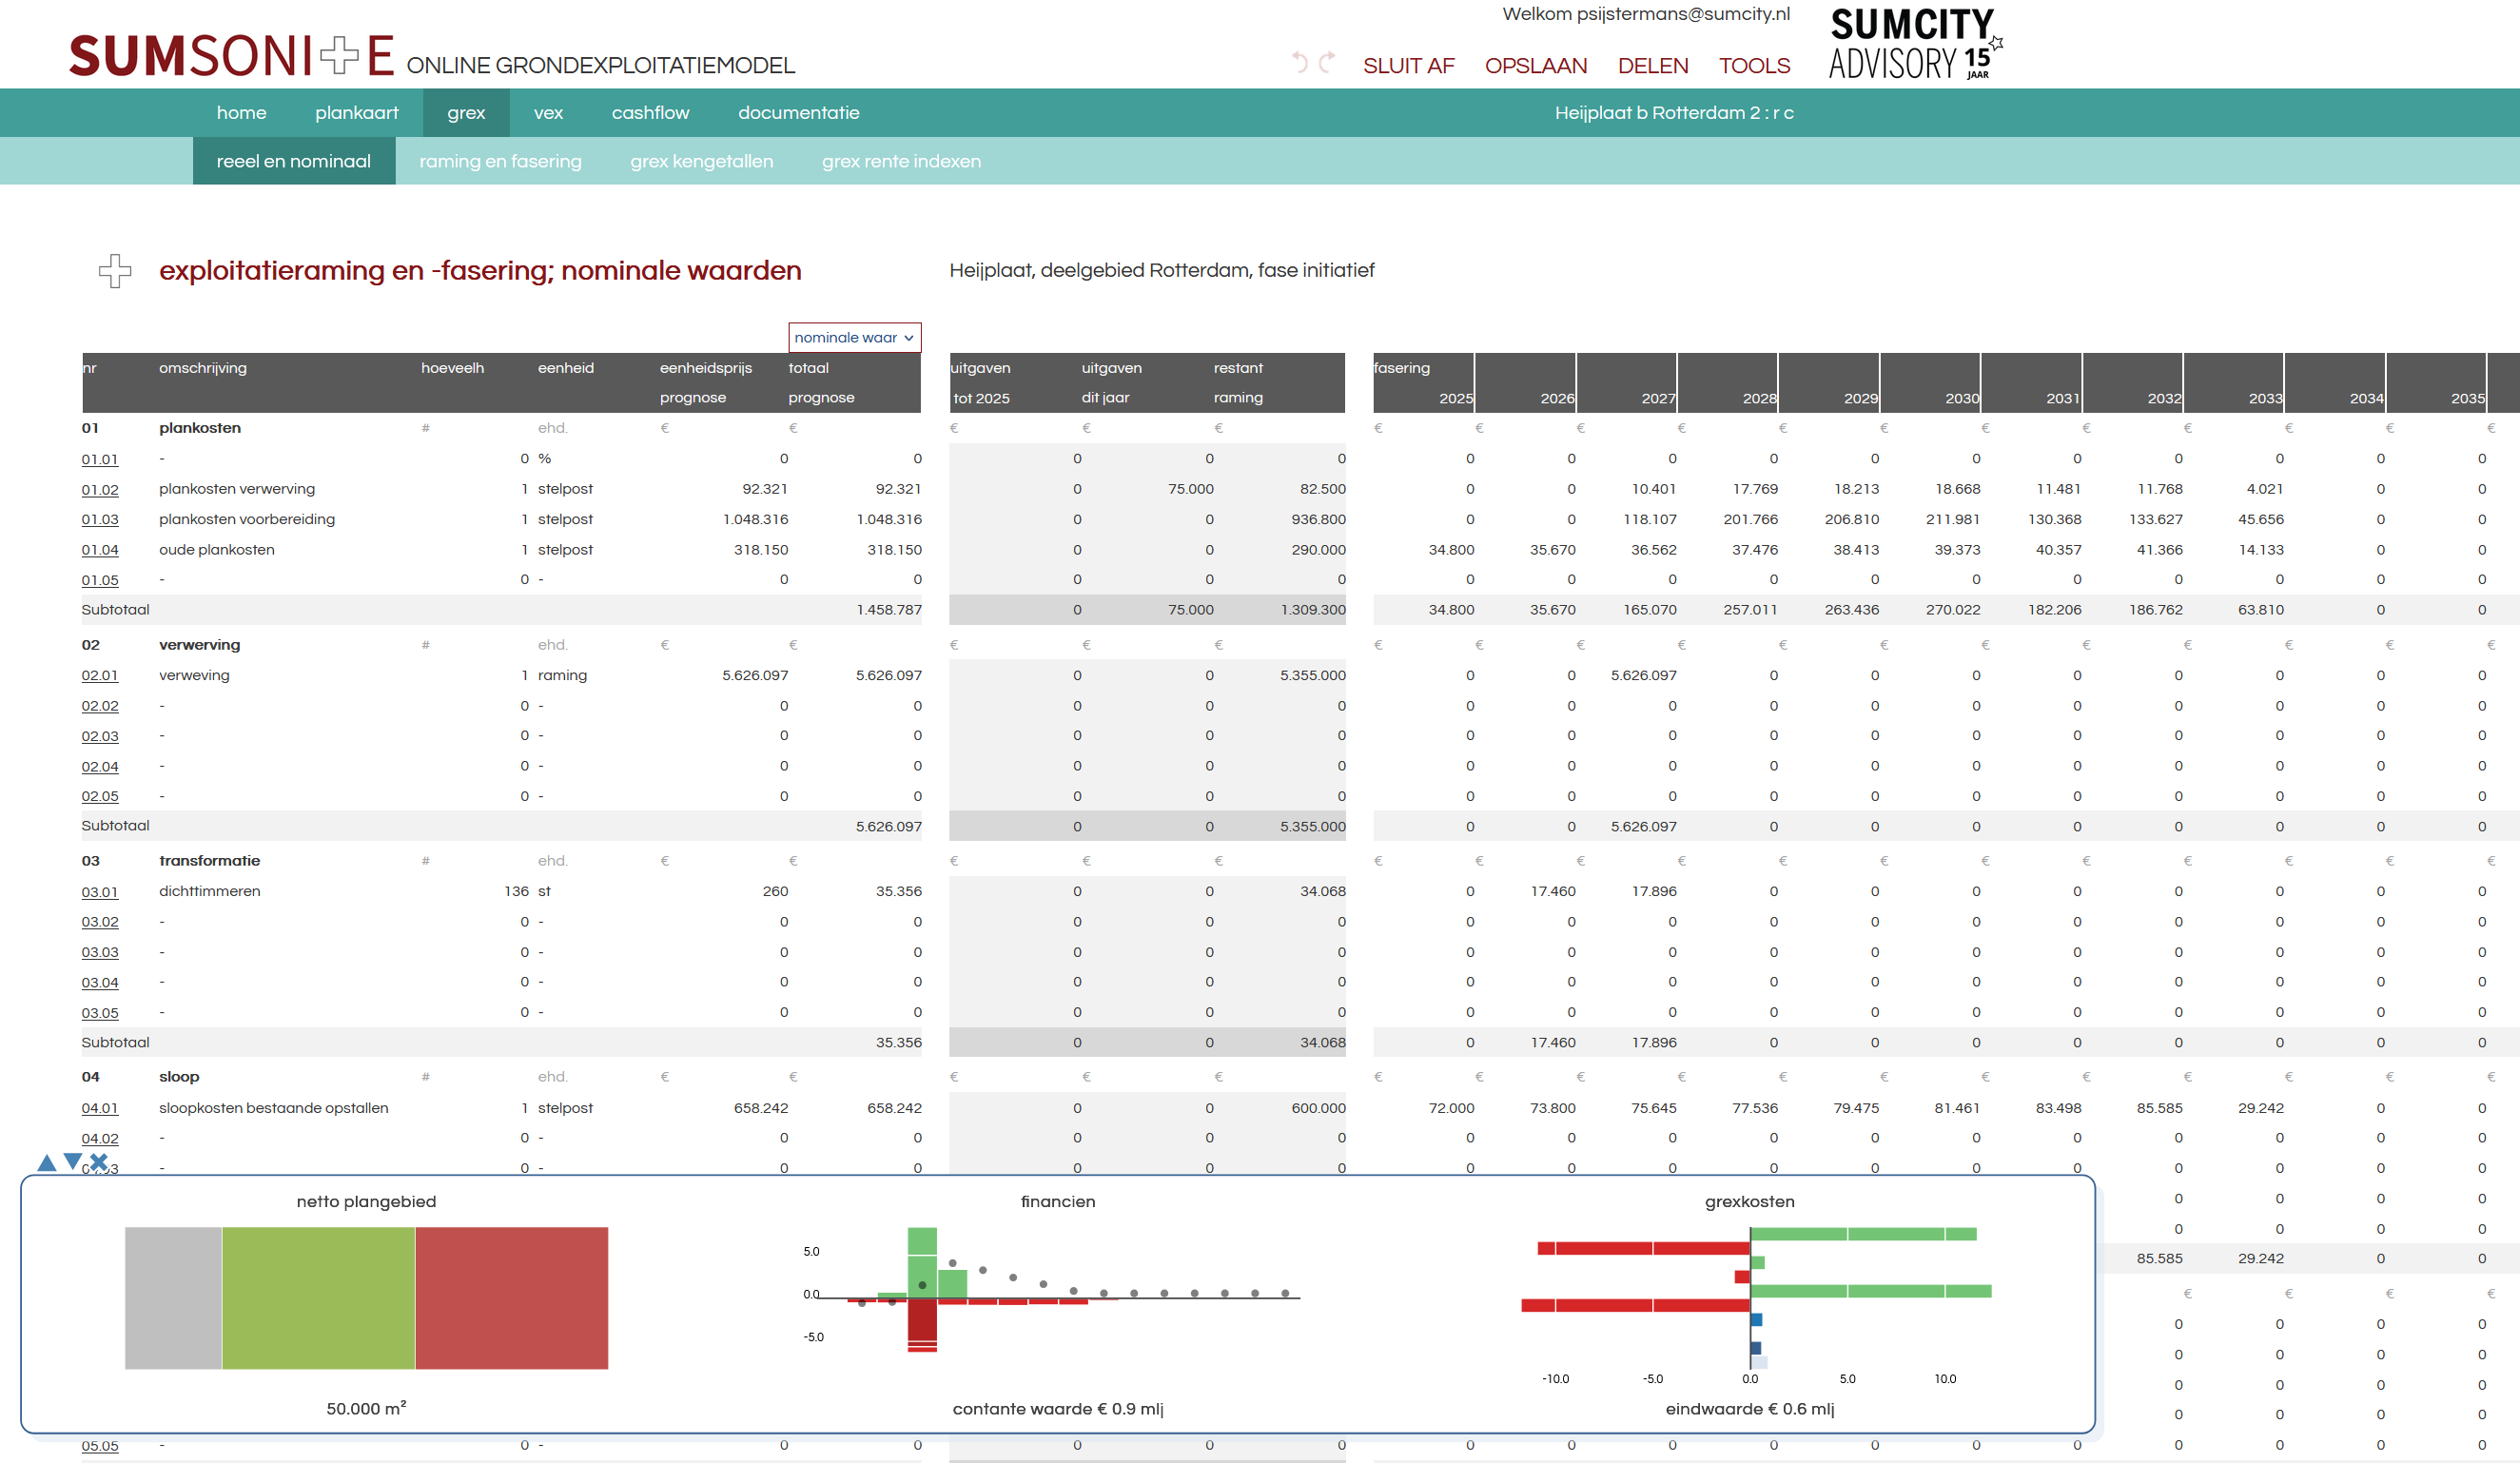Open the DELEN menu
The height and width of the screenshot is (1463, 2520).
[x=1652, y=66]
